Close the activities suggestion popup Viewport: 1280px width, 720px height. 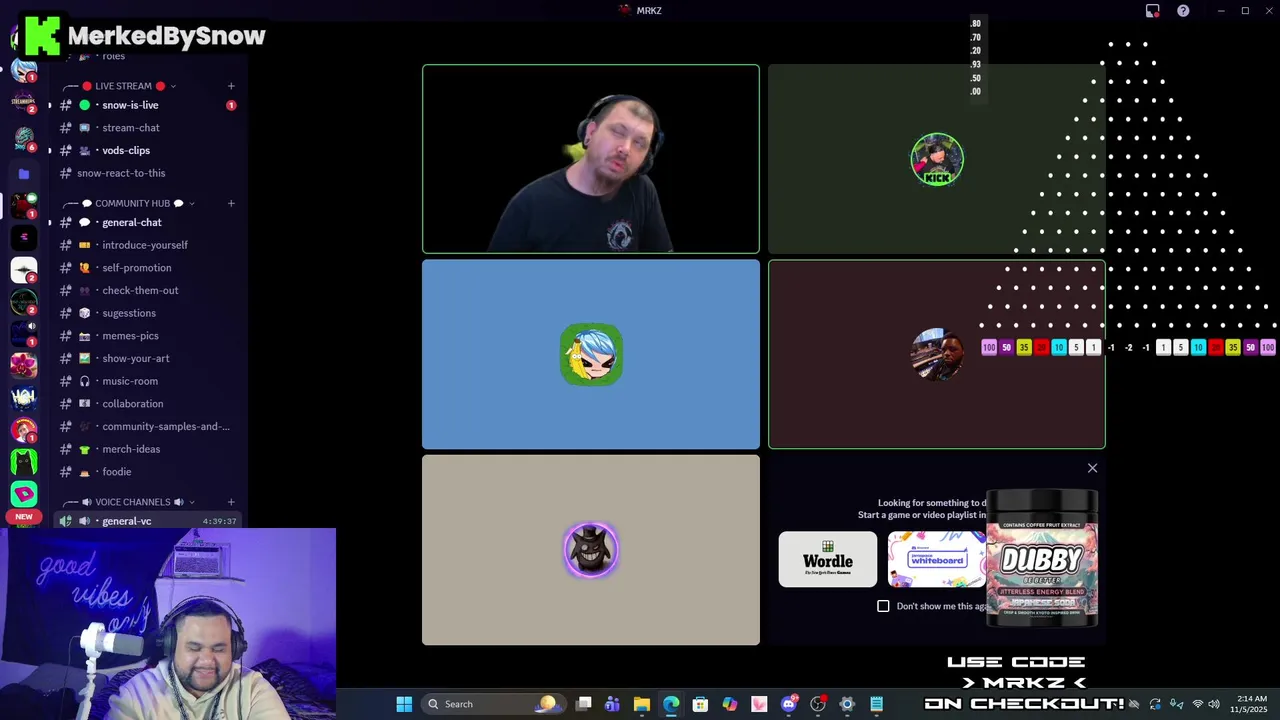pyautogui.click(x=1092, y=468)
